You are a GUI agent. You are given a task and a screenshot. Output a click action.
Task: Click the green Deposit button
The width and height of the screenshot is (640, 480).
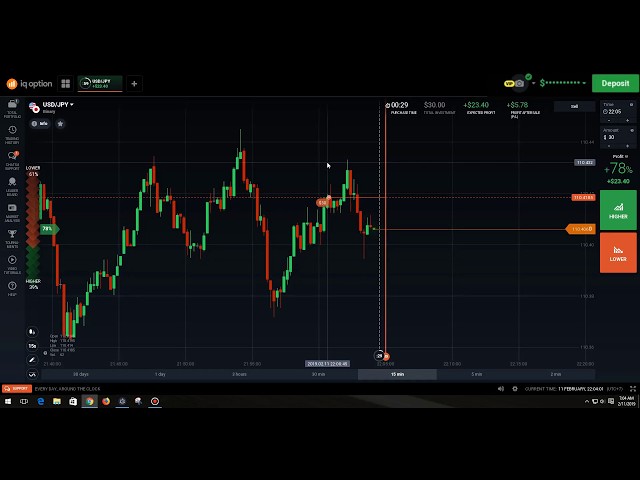[615, 84]
